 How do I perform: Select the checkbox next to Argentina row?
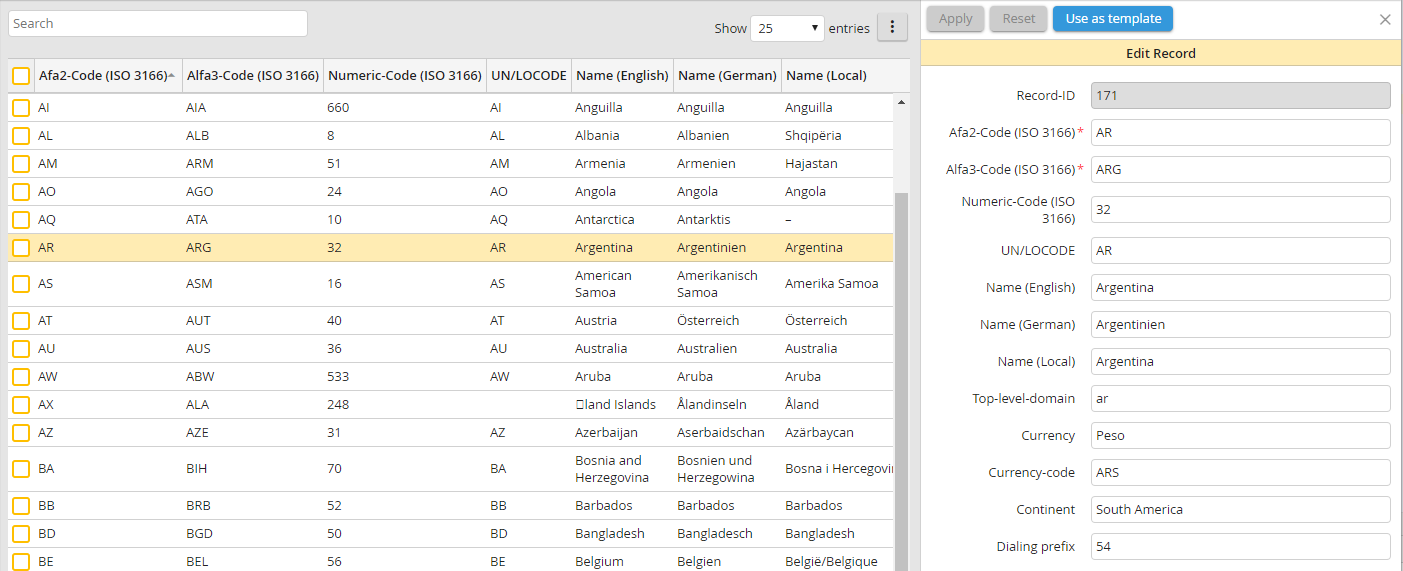(x=21, y=248)
